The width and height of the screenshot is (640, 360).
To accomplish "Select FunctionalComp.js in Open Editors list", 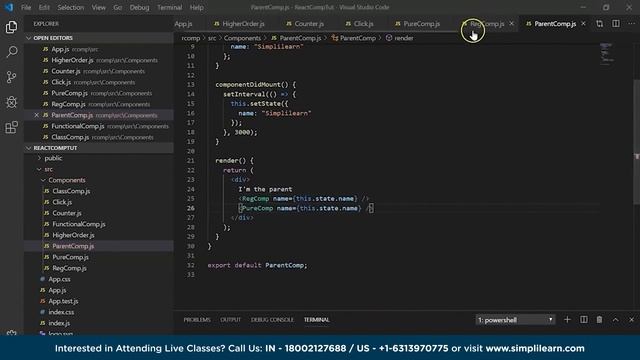I will (x=99, y=126).
